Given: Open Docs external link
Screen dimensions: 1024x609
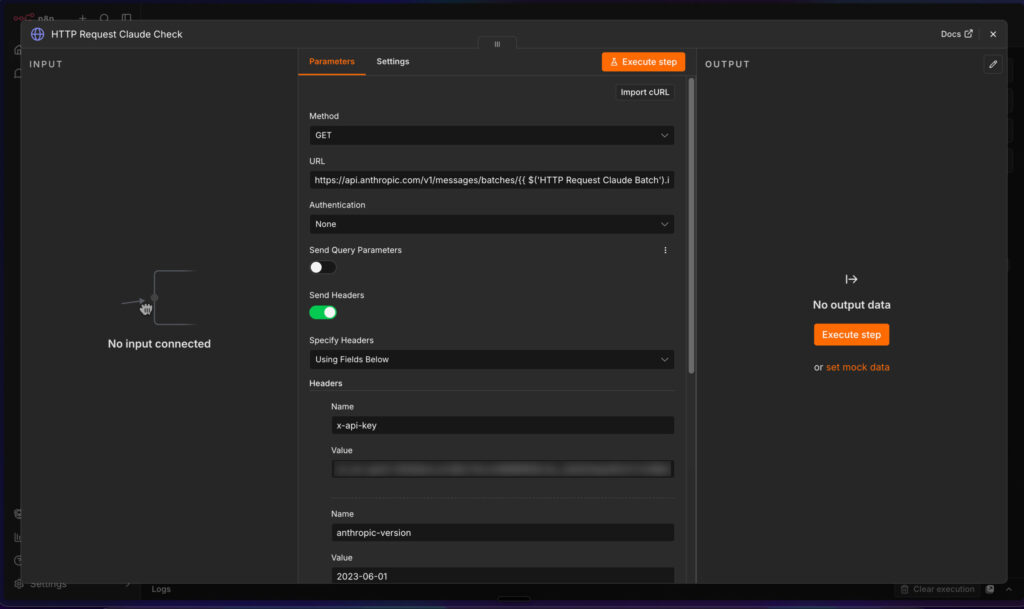Looking at the screenshot, I should click(x=956, y=34).
